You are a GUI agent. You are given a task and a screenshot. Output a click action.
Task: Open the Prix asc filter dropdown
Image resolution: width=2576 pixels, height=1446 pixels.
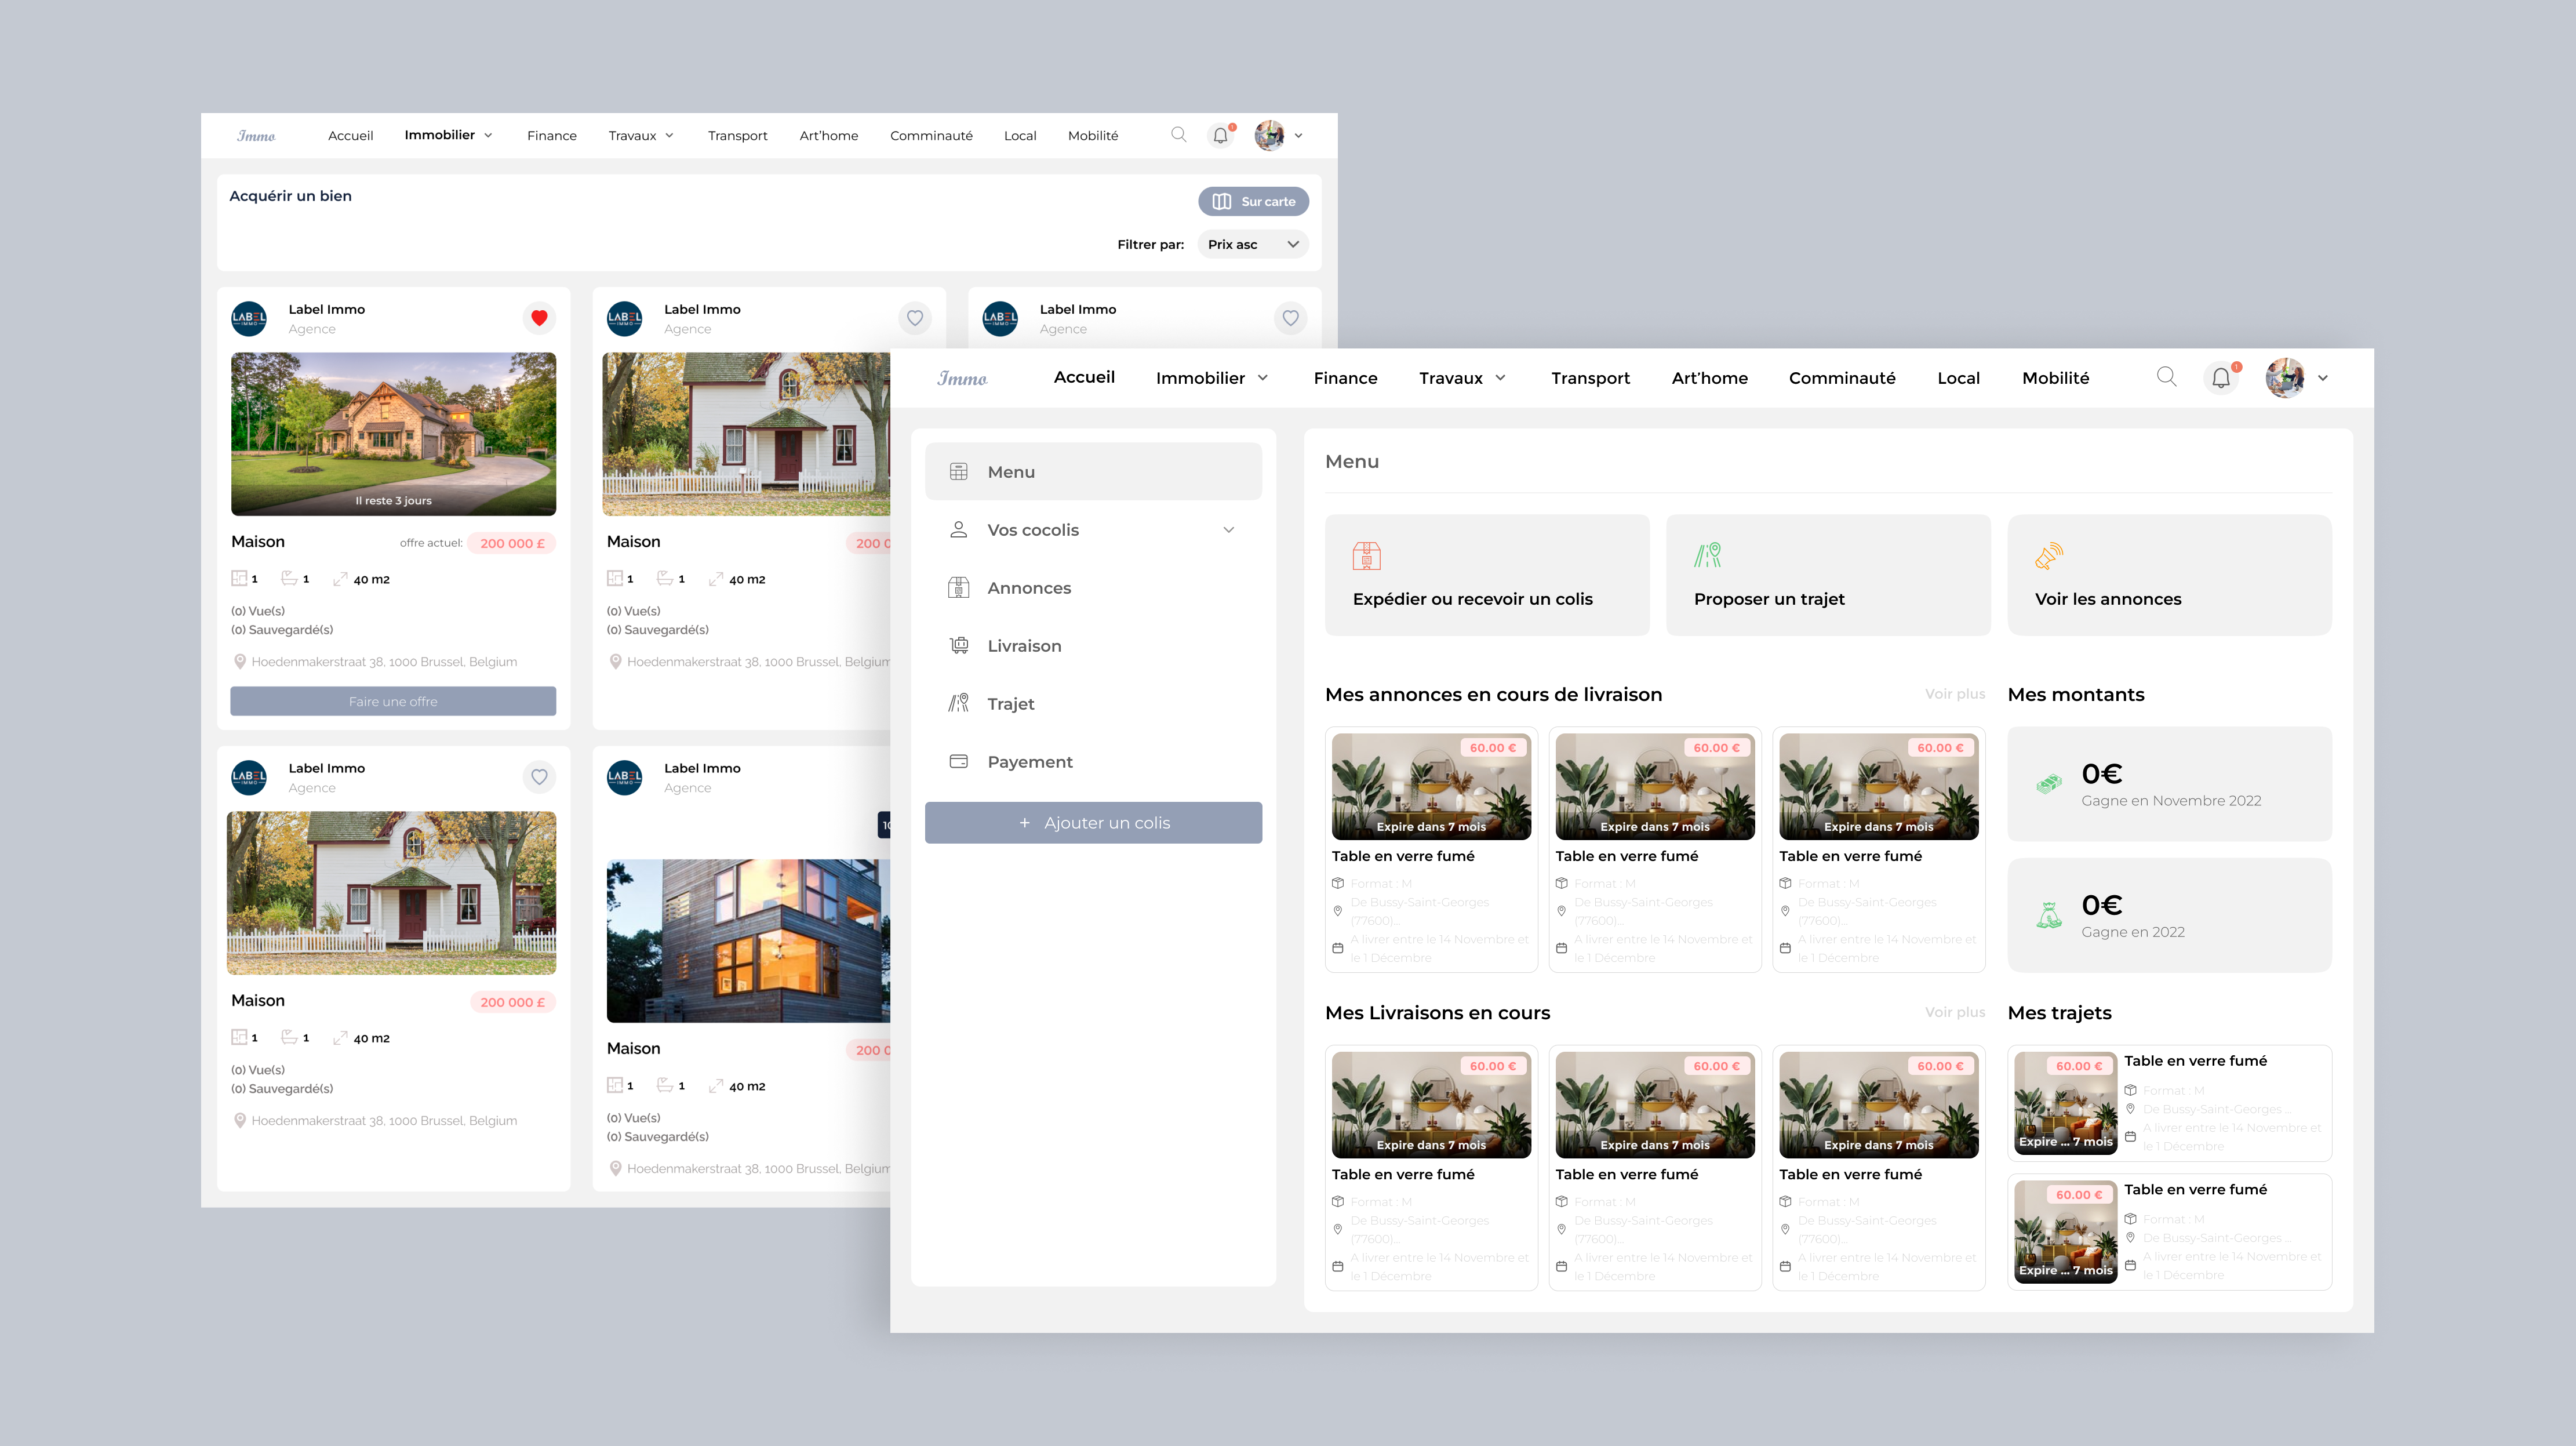tap(1252, 244)
